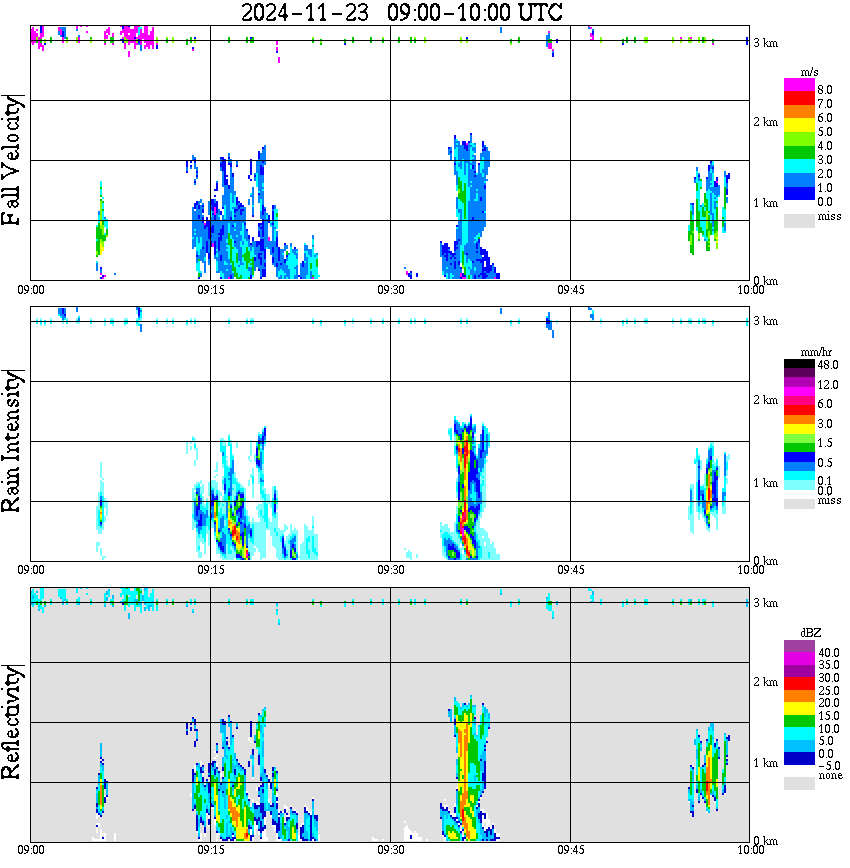Click the 12.0 value in the mm/hr legend
850x868 pixels.
pyautogui.click(x=828, y=385)
